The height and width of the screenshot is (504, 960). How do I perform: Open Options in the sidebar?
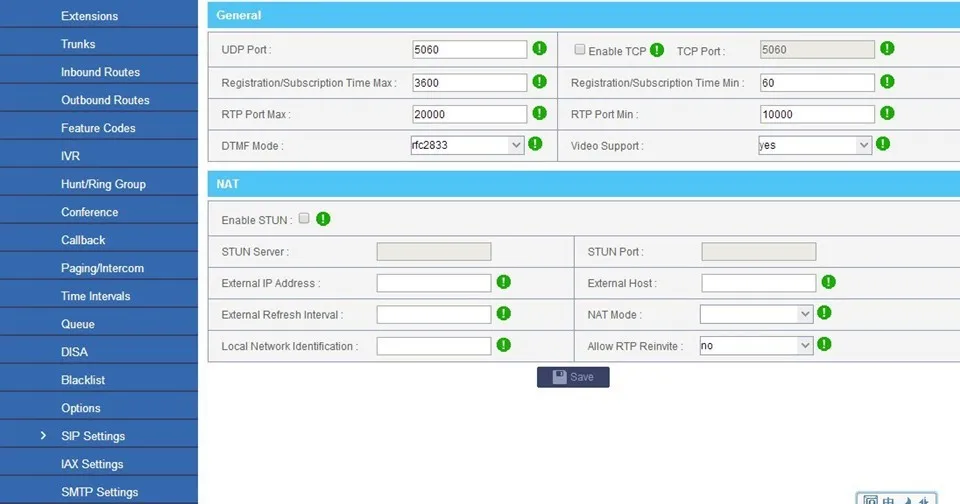(81, 408)
